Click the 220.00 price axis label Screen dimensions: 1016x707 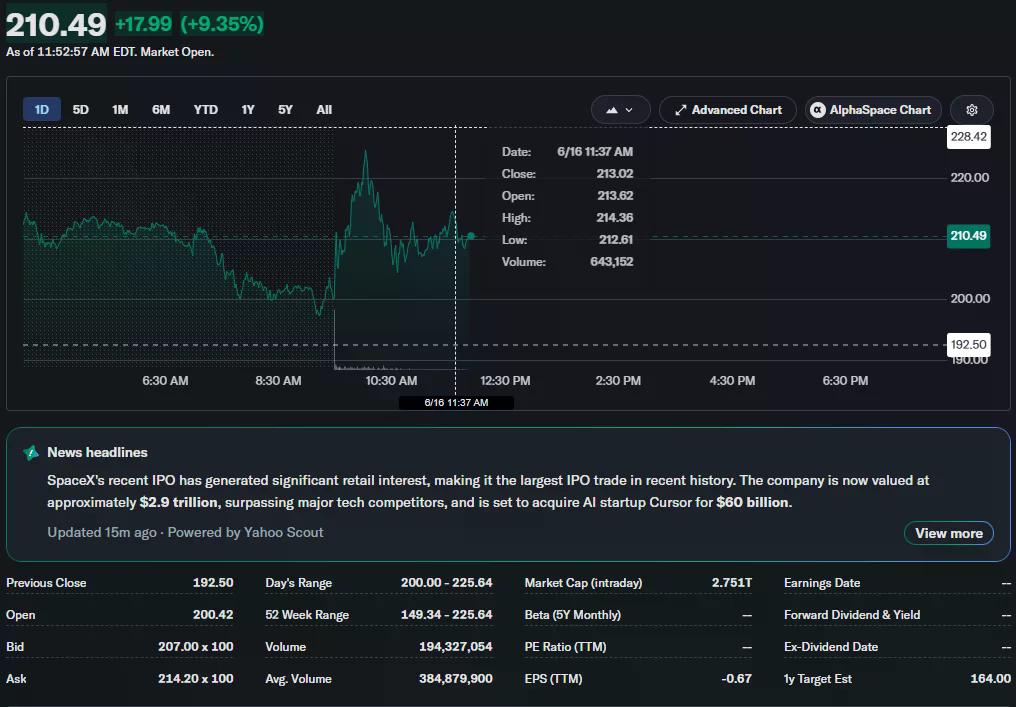pos(970,178)
